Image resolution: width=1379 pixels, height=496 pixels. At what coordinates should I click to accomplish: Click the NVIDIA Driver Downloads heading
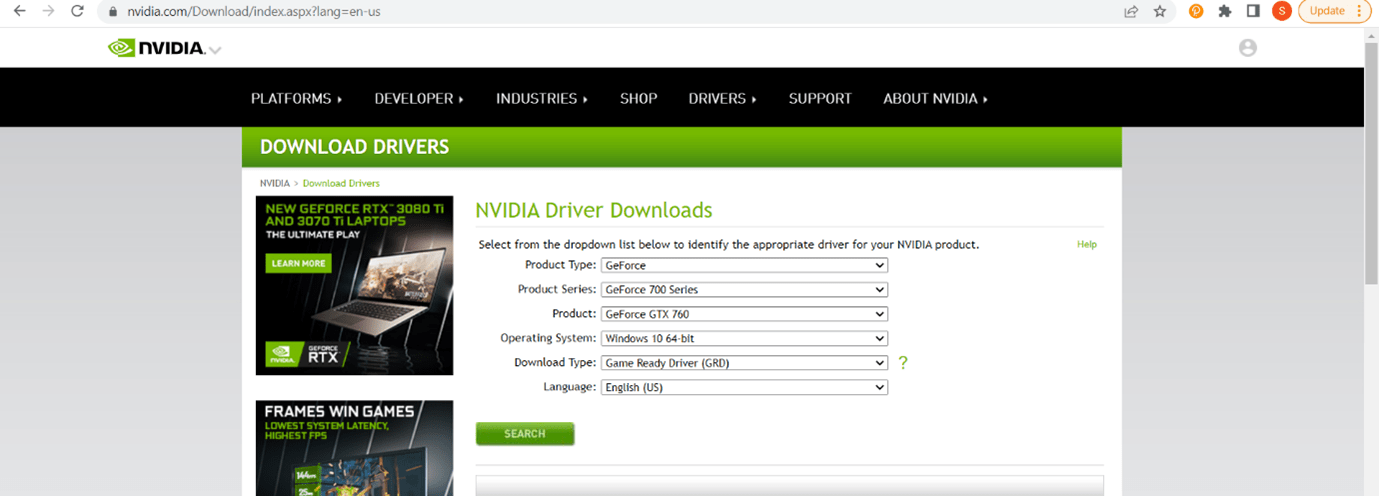594,210
